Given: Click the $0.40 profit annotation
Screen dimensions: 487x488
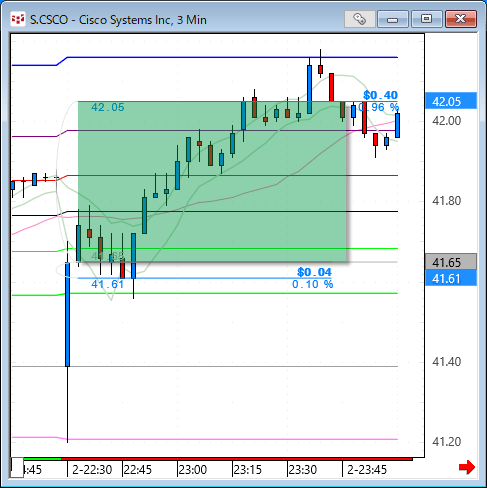Looking at the screenshot, I should (380, 95).
